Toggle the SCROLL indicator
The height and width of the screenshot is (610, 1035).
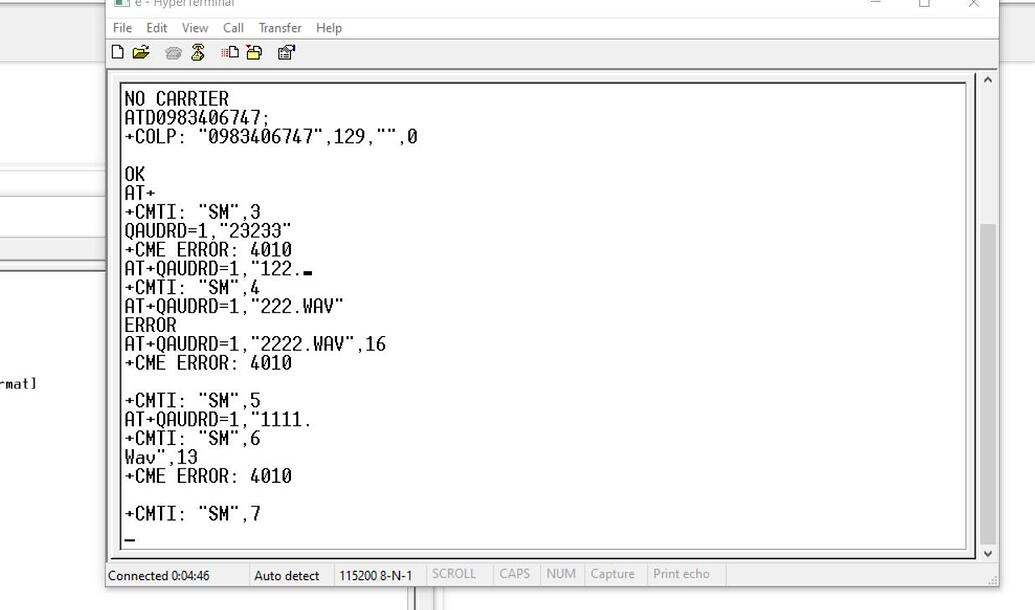click(455, 573)
